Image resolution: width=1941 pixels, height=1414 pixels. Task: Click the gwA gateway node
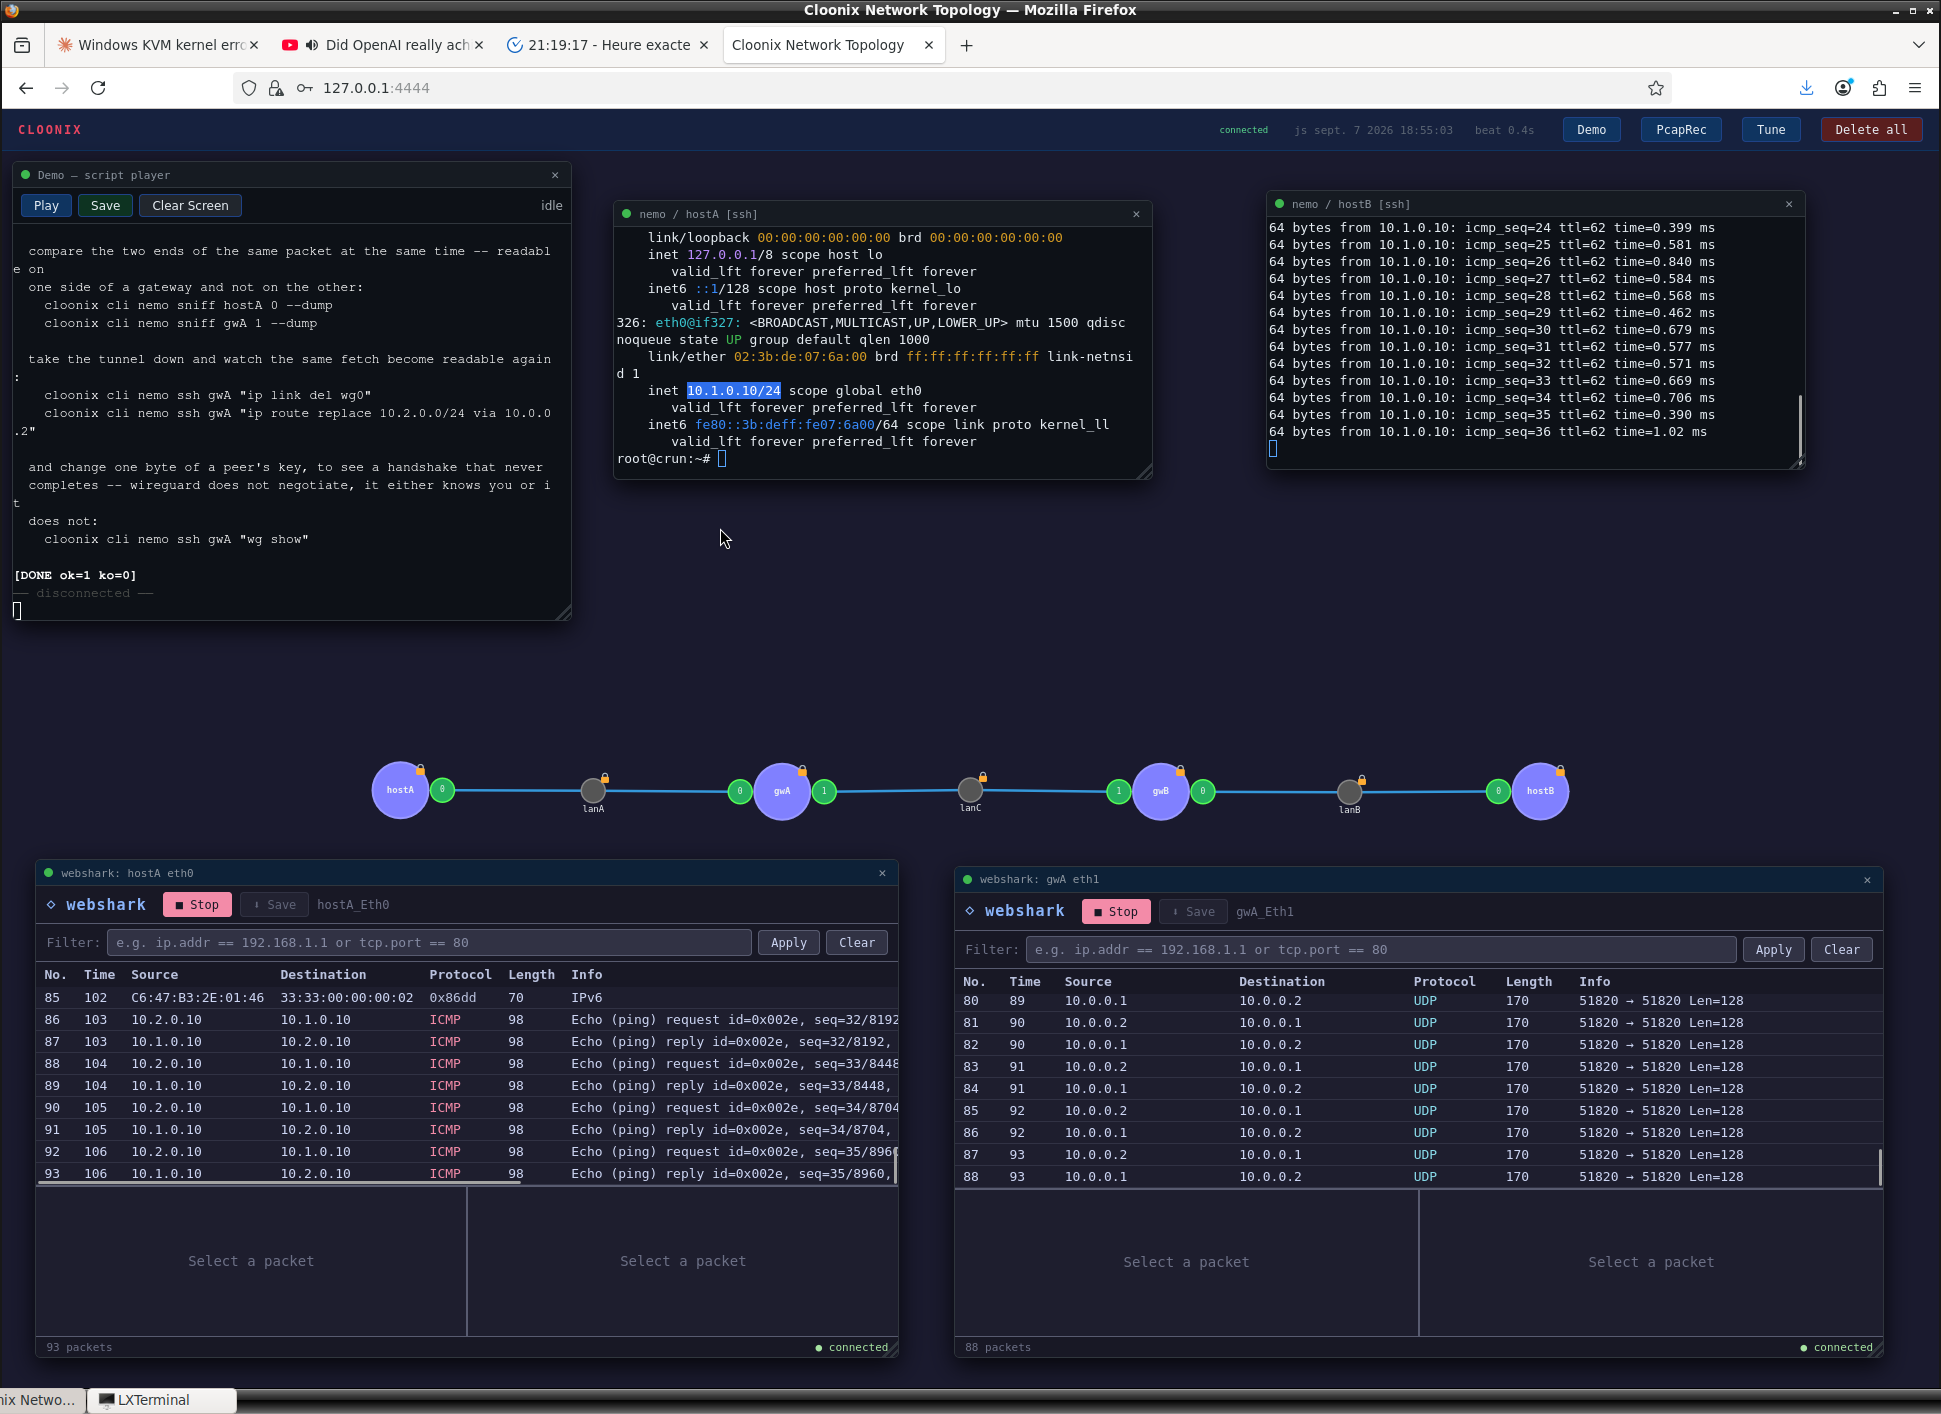[x=782, y=791]
